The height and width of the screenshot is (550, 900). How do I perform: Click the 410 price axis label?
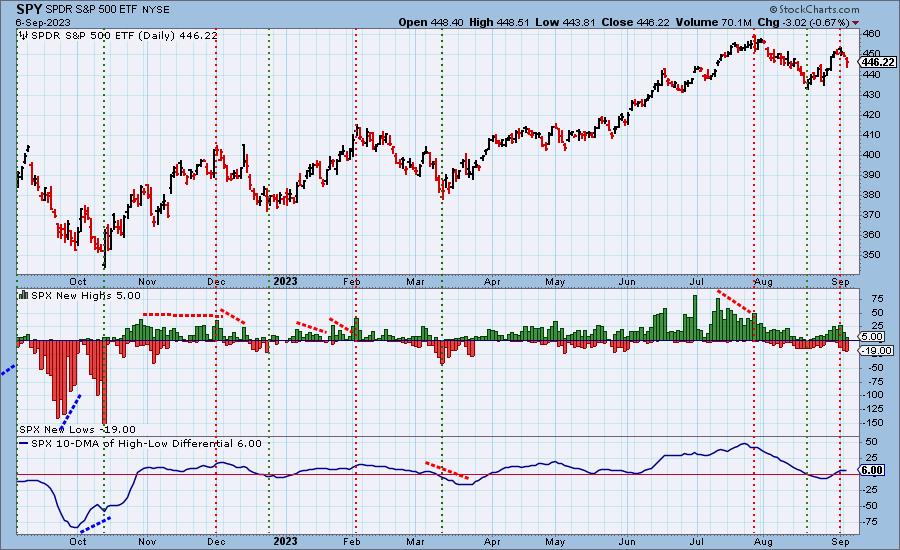871,134
